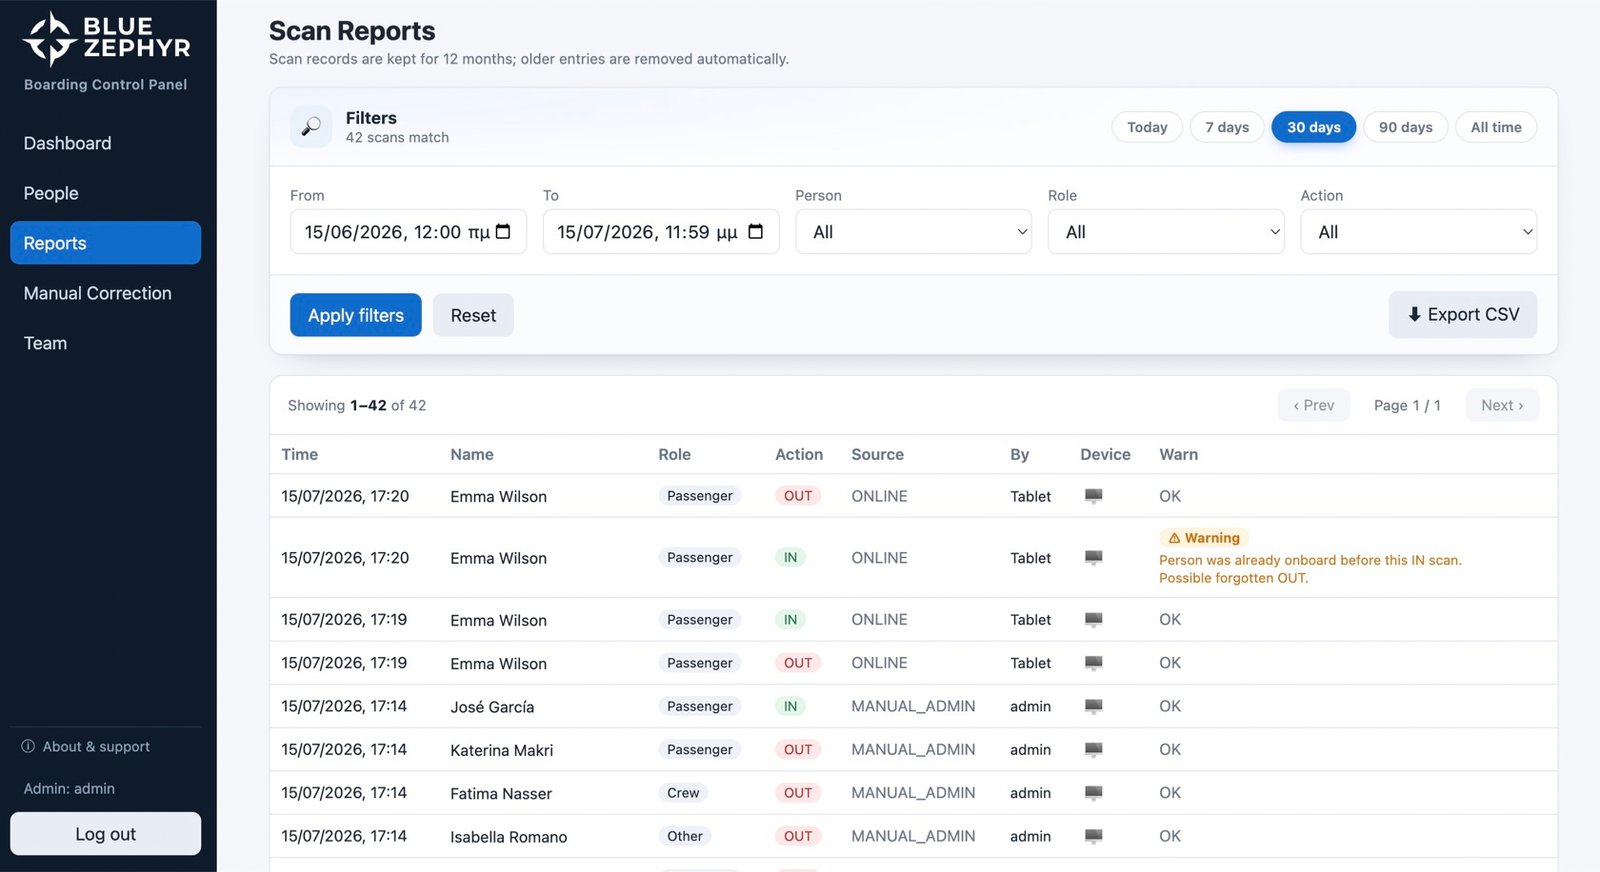Click device icon in Isabella Romano row
The image size is (1600, 872).
(x=1094, y=836)
